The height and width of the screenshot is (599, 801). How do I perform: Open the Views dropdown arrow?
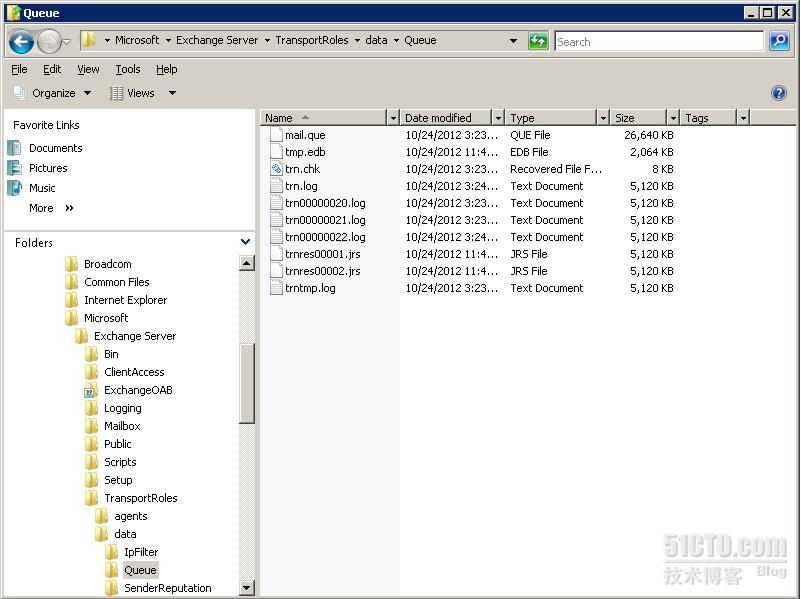[x=172, y=93]
